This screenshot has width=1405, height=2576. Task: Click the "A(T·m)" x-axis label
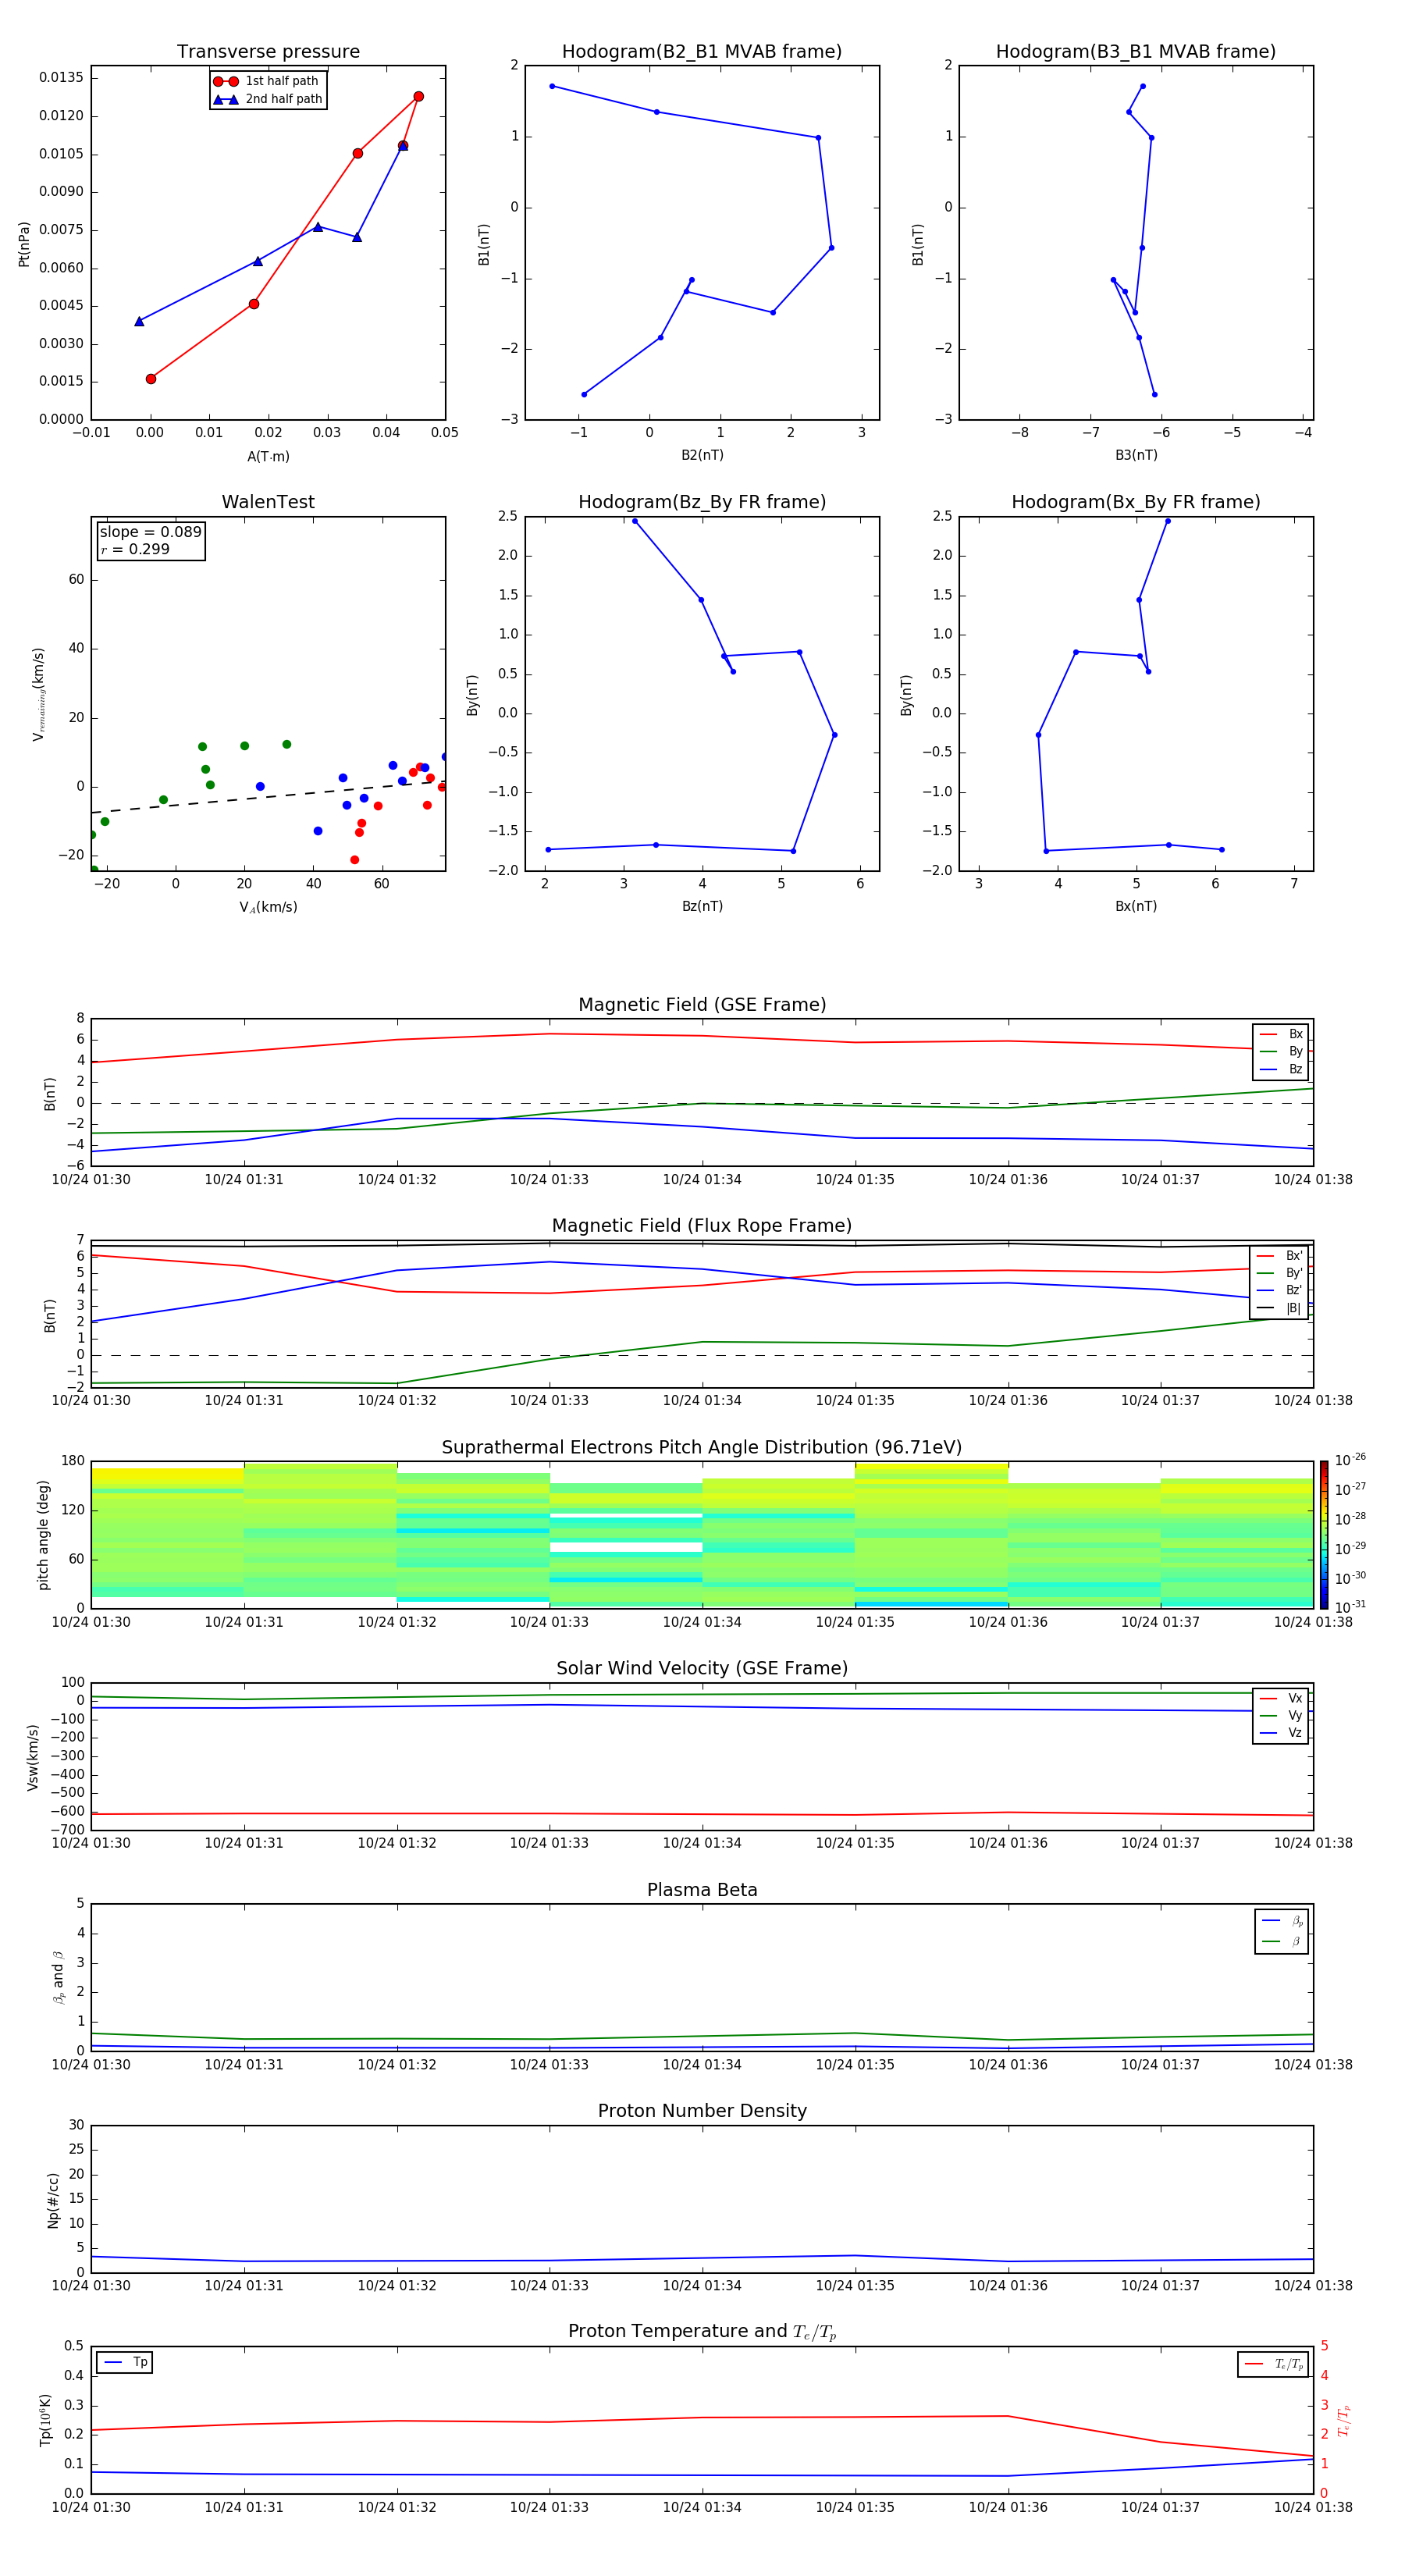[x=268, y=456]
